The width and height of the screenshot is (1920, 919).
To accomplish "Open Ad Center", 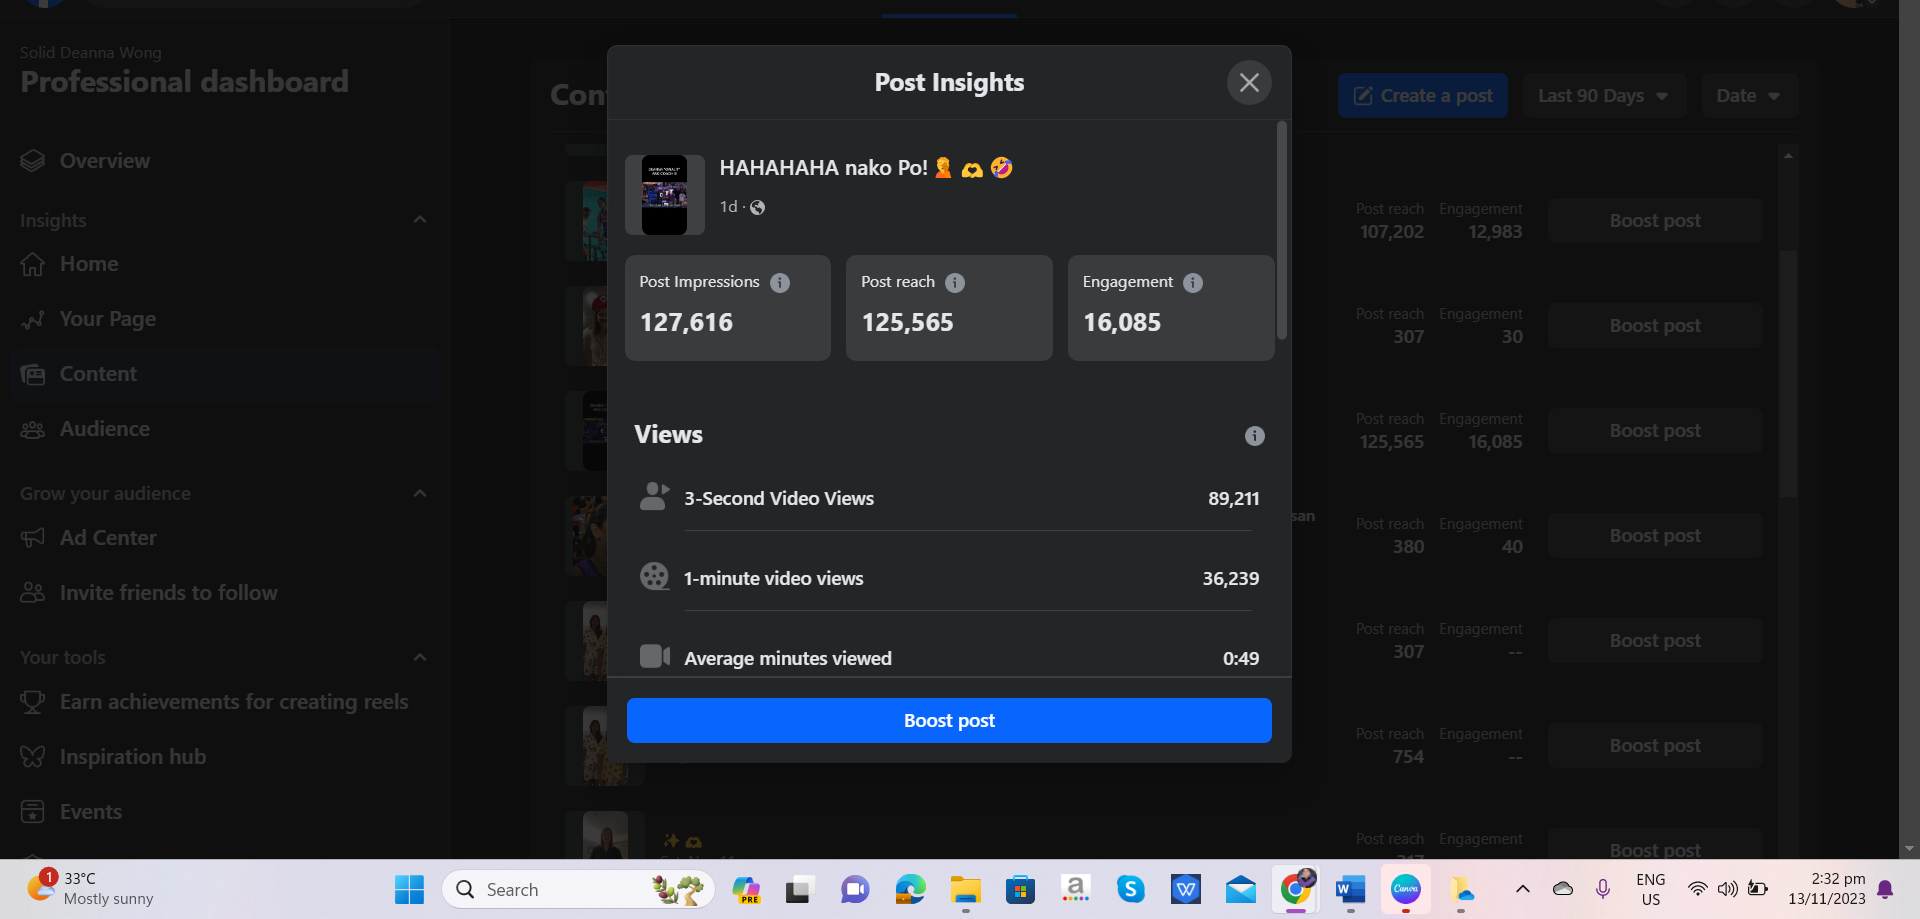I will [x=225, y=538].
